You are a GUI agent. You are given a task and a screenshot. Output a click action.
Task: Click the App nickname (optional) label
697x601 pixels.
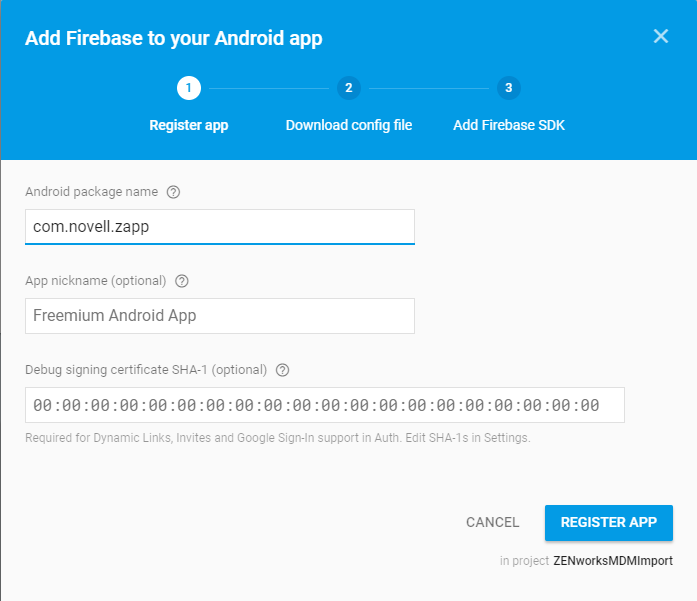[97, 281]
